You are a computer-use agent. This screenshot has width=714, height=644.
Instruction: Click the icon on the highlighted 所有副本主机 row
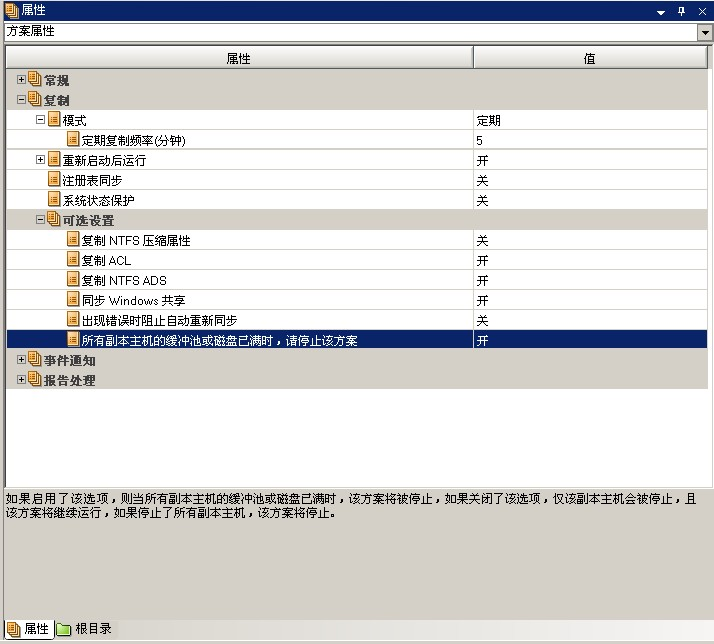(x=73, y=340)
